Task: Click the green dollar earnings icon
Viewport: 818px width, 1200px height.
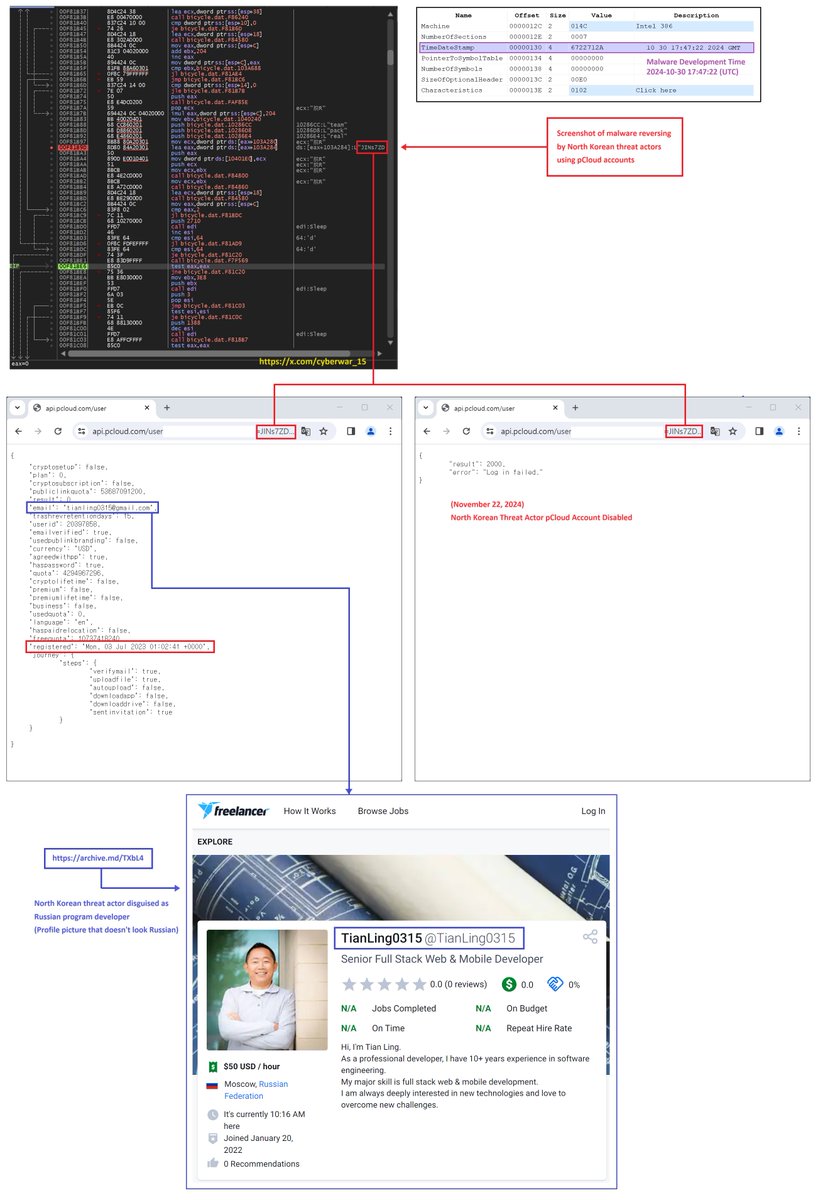Action: pos(510,984)
